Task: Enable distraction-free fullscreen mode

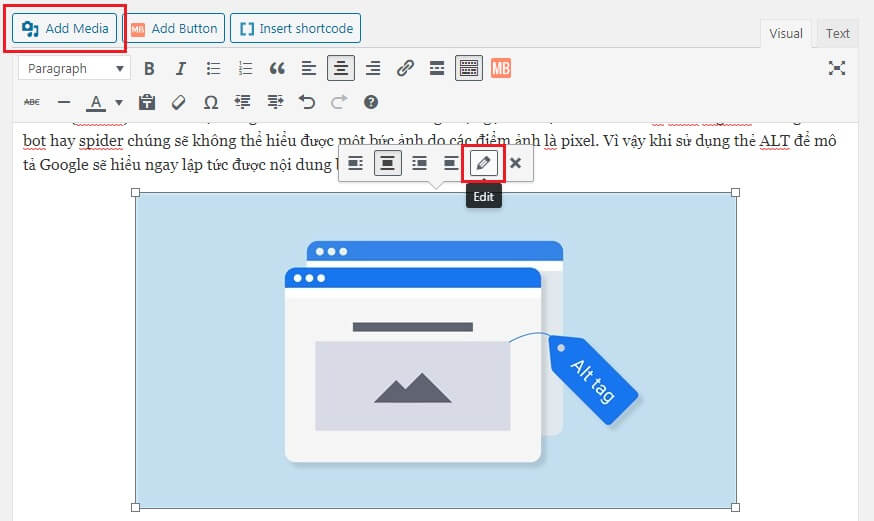Action: [837, 69]
